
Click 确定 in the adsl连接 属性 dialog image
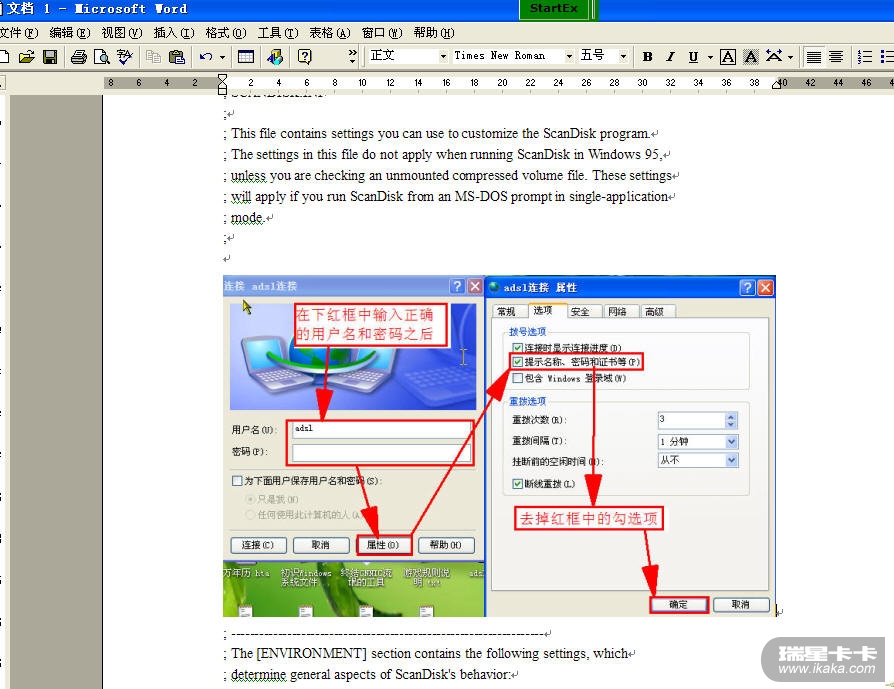(678, 605)
